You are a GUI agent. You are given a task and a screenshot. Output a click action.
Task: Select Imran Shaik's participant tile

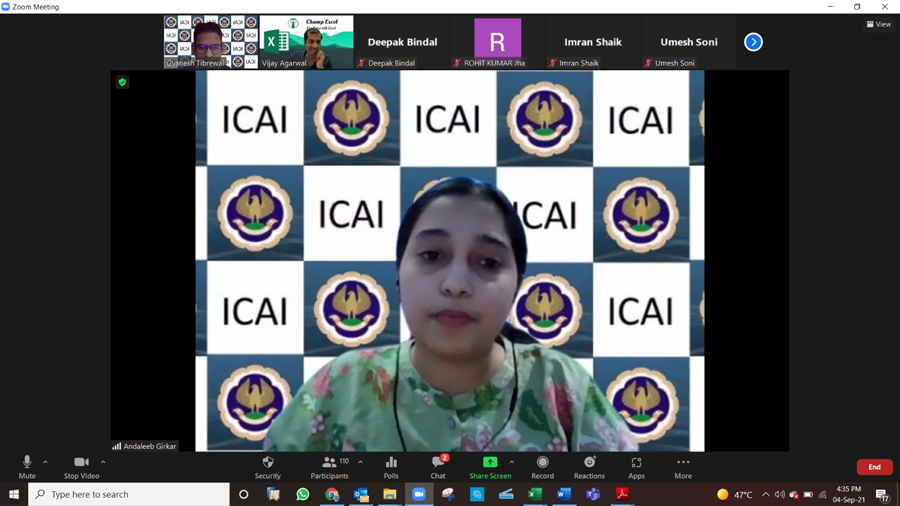(x=593, y=42)
